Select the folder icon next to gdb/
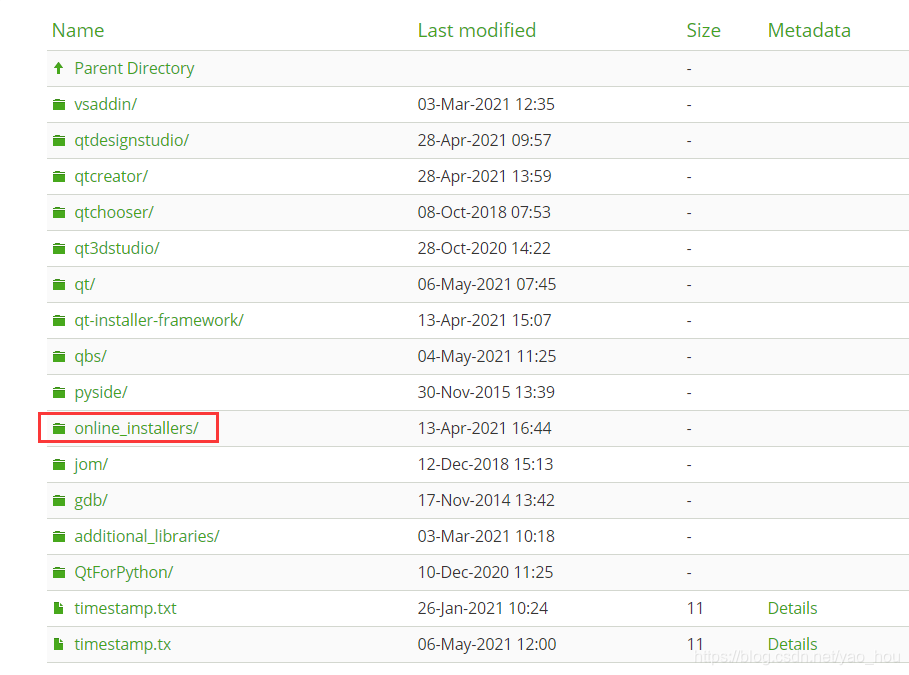 [59, 500]
